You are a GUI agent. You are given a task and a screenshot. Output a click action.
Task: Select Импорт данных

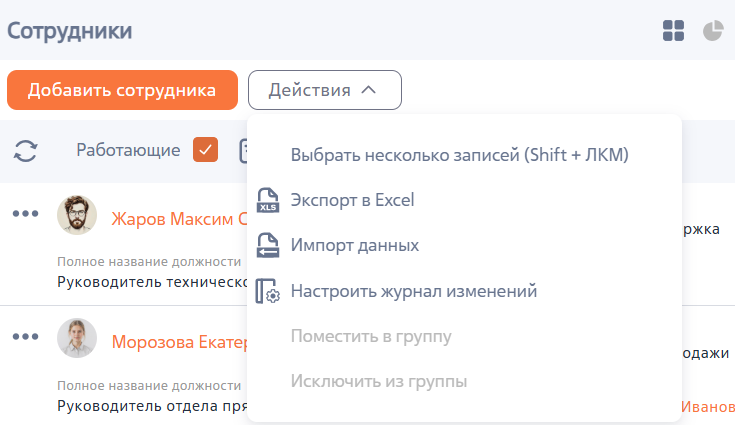click(x=355, y=245)
